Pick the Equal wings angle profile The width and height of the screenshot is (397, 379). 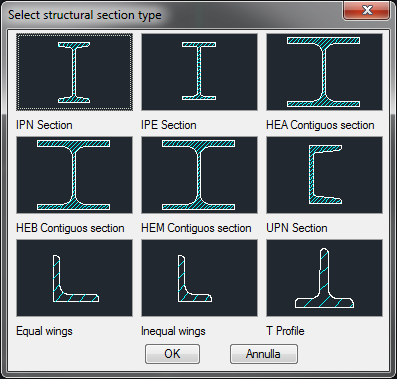(74, 278)
